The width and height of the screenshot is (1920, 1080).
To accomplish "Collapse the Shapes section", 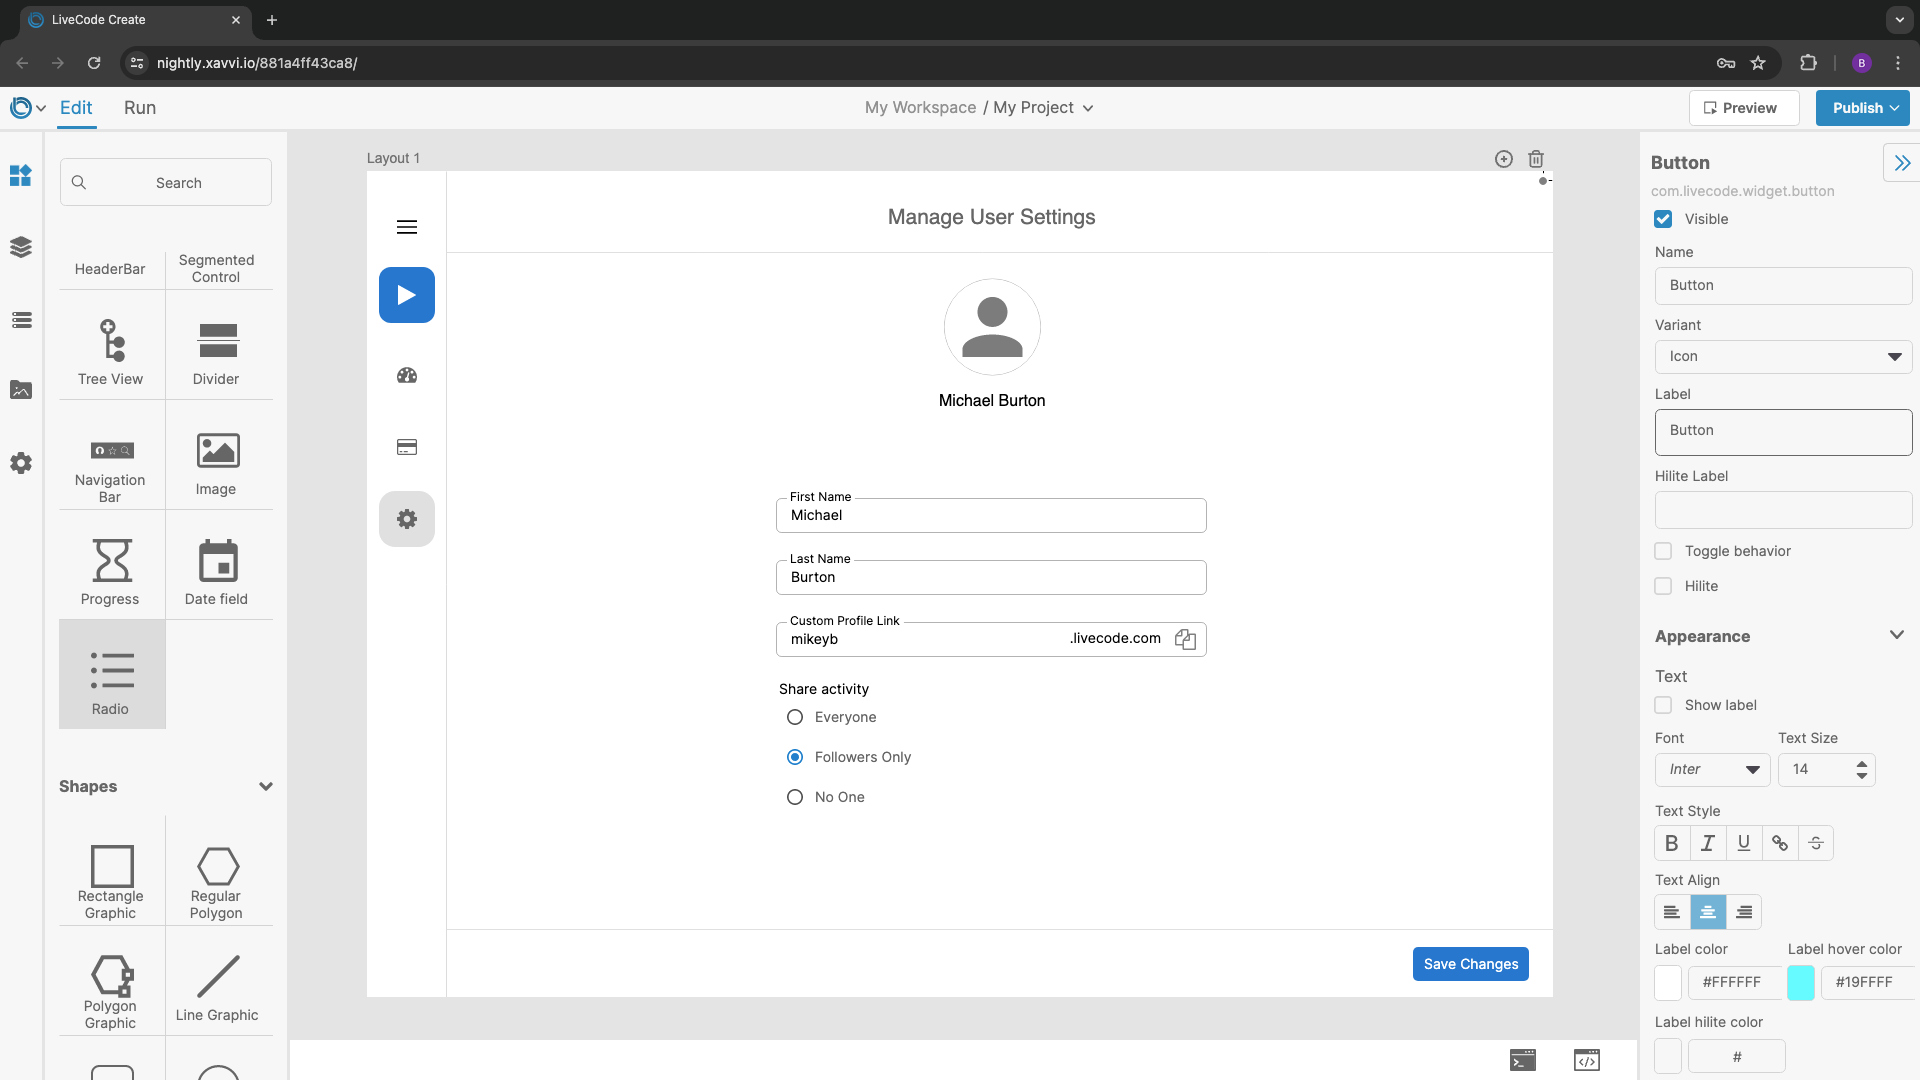I will [x=265, y=786].
